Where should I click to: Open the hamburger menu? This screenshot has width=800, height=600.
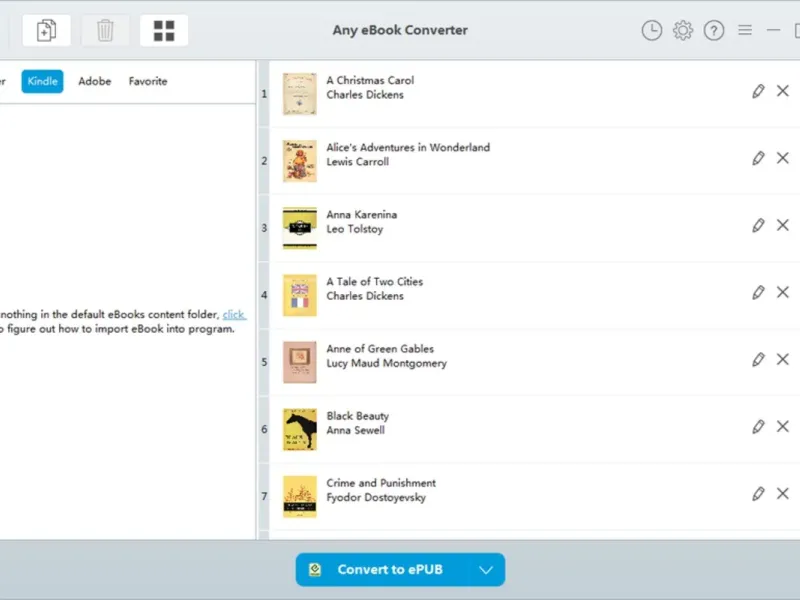(x=745, y=31)
